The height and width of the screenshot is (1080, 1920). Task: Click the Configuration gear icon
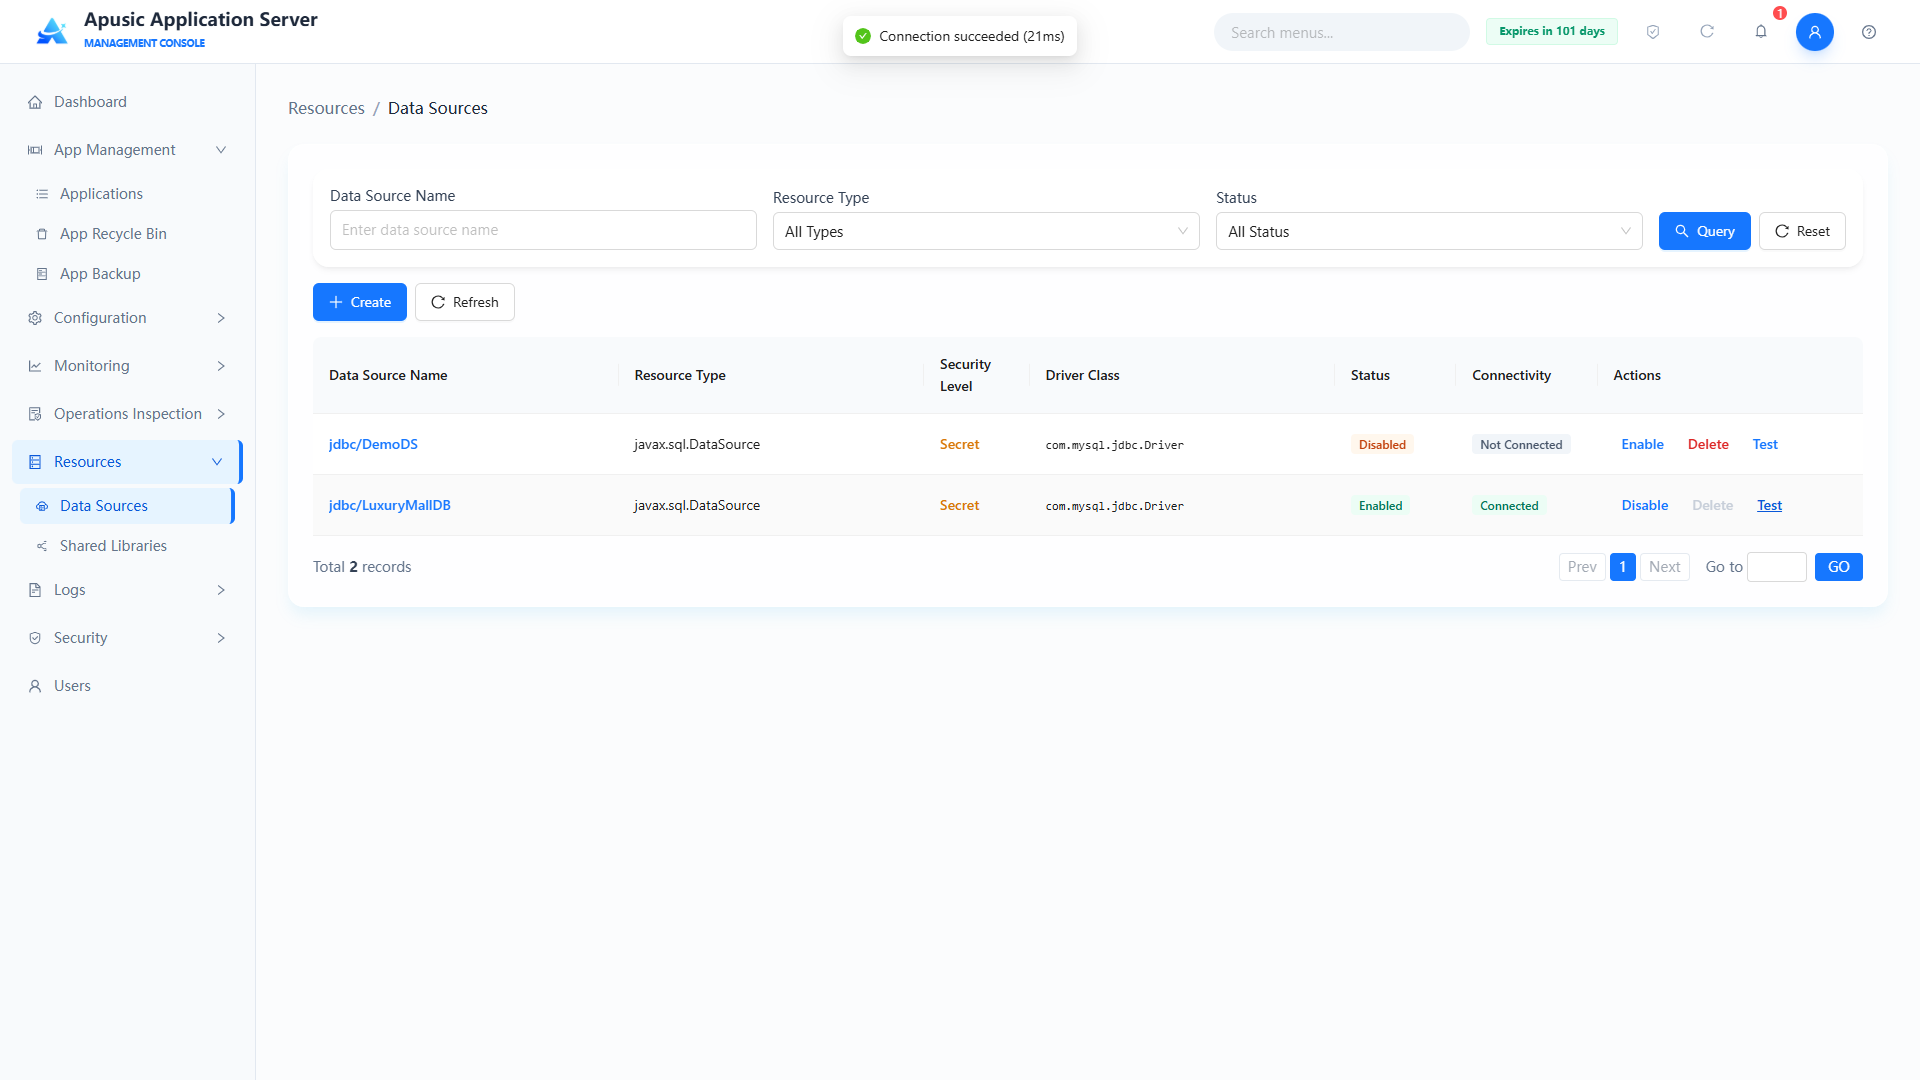35,318
